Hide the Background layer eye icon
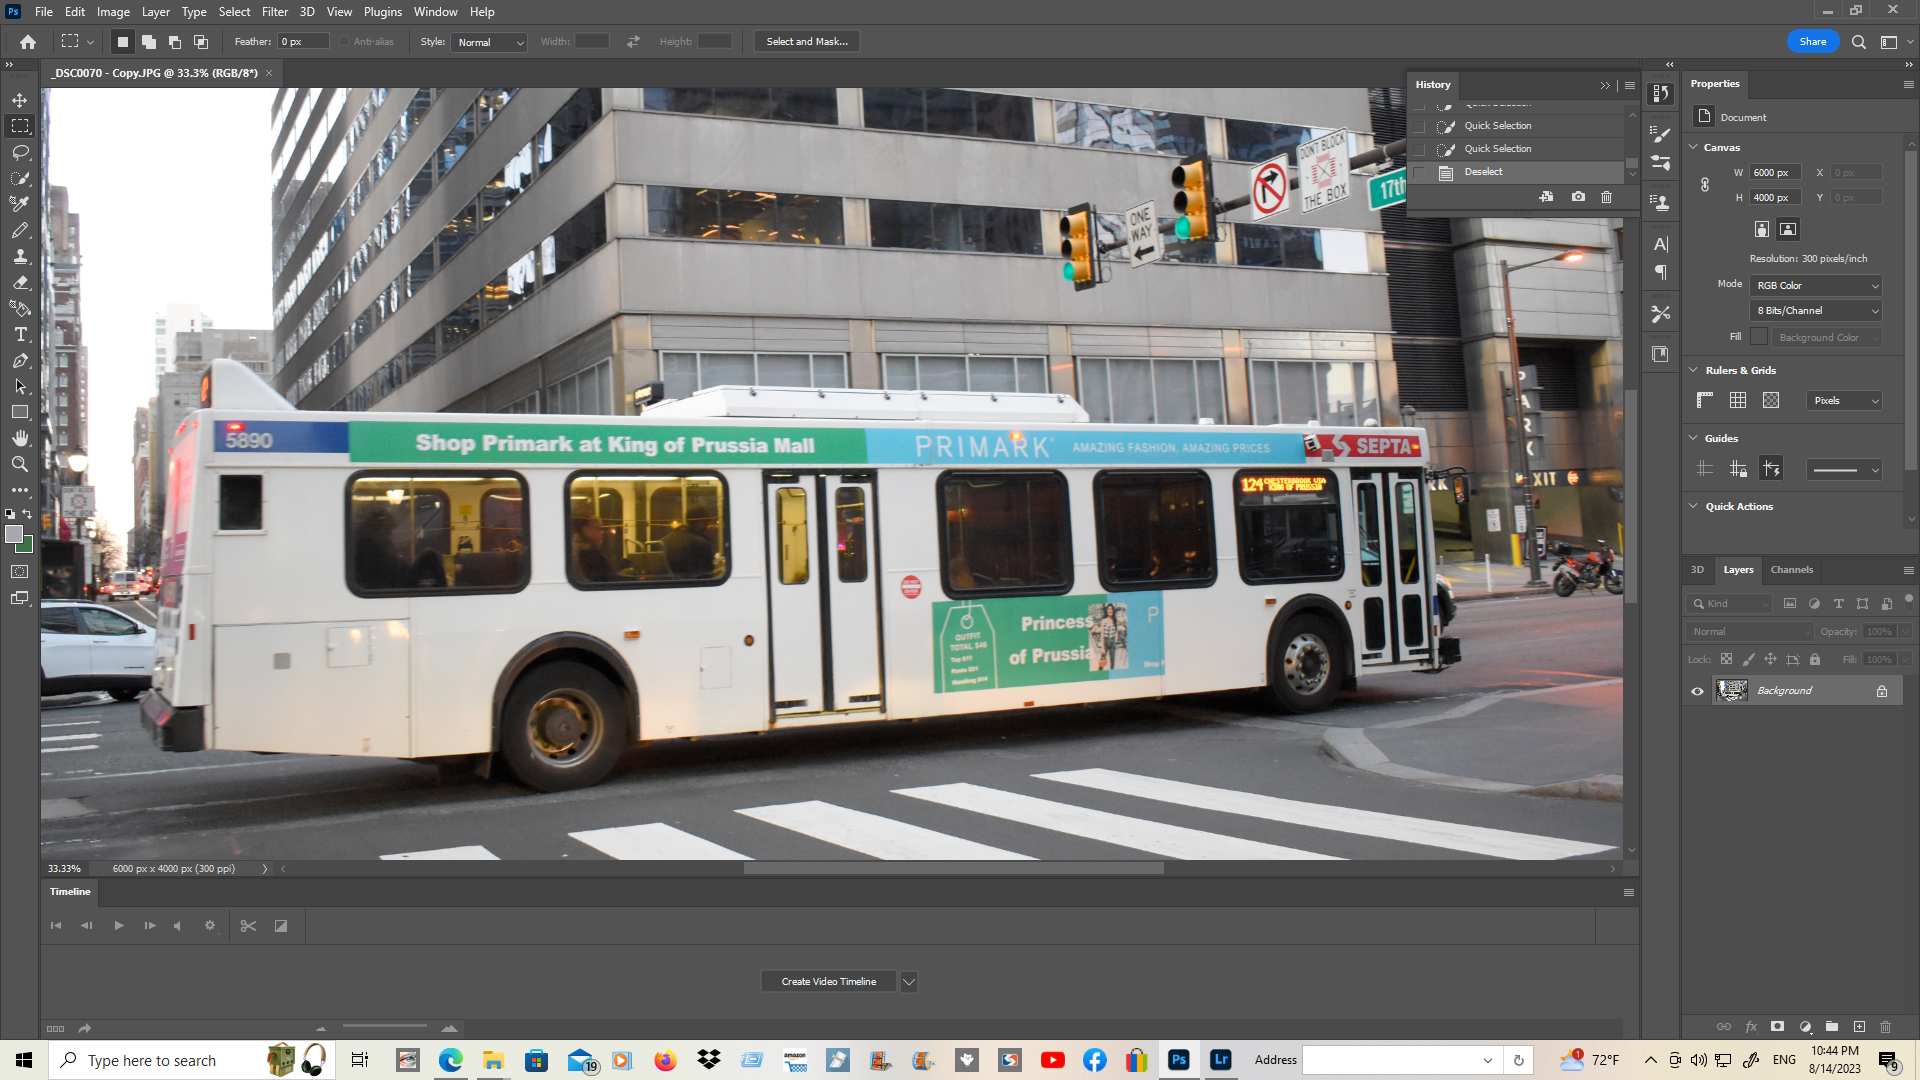The width and height of the screenshot is (1920, 1080). pos(1697,691)
